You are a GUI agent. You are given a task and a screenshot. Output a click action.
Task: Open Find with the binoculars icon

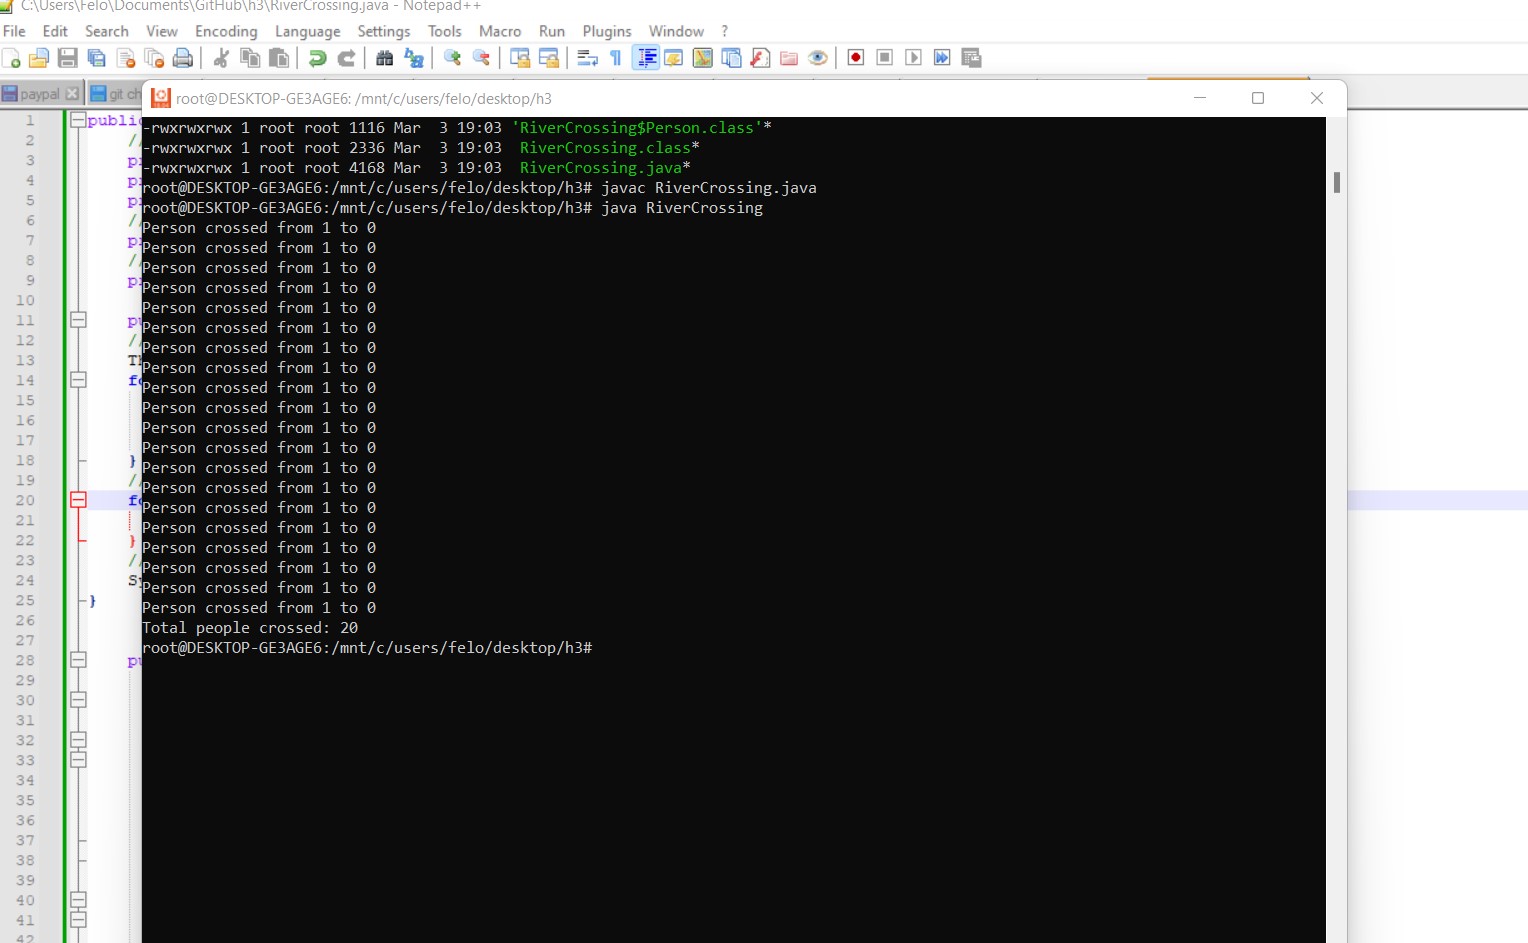[x=384, y=58]
